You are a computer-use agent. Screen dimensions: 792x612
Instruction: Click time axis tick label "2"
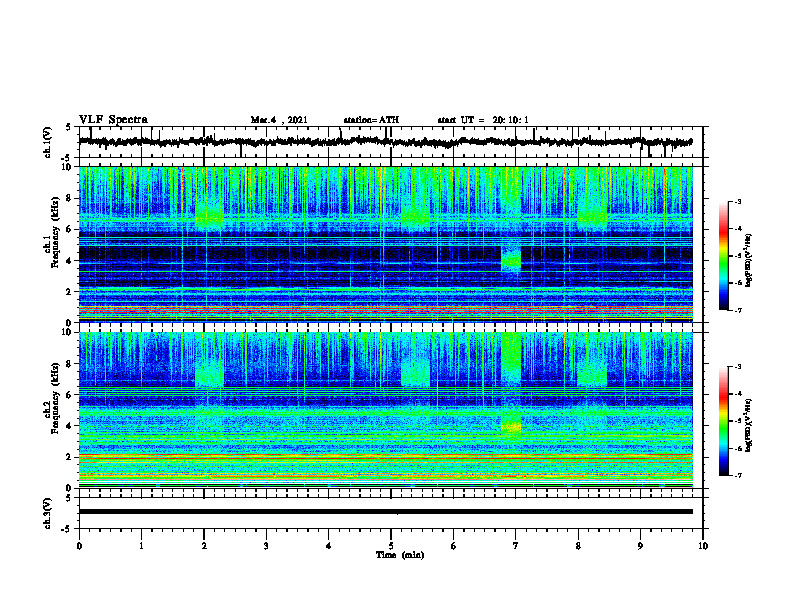point(204,546)
